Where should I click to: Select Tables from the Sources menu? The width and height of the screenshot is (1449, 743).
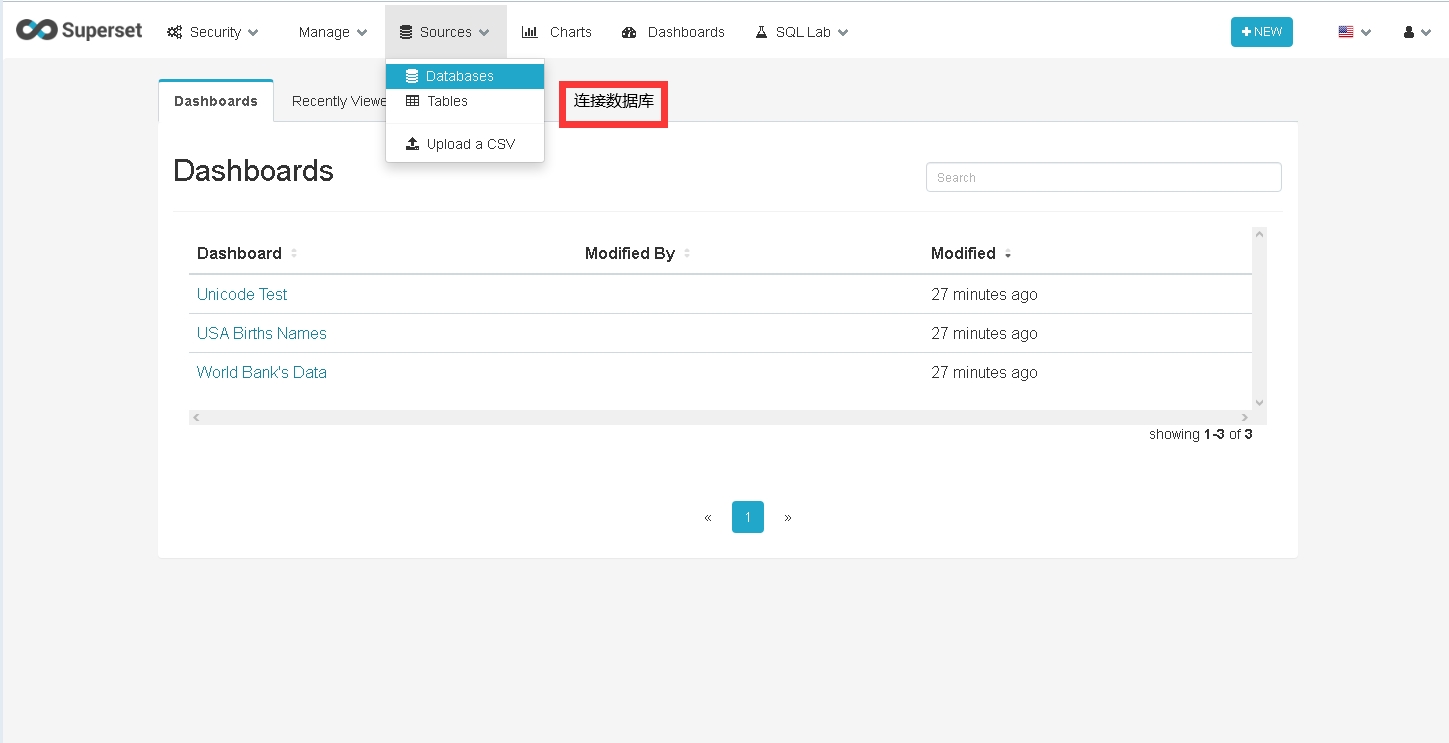coord(465,101)
